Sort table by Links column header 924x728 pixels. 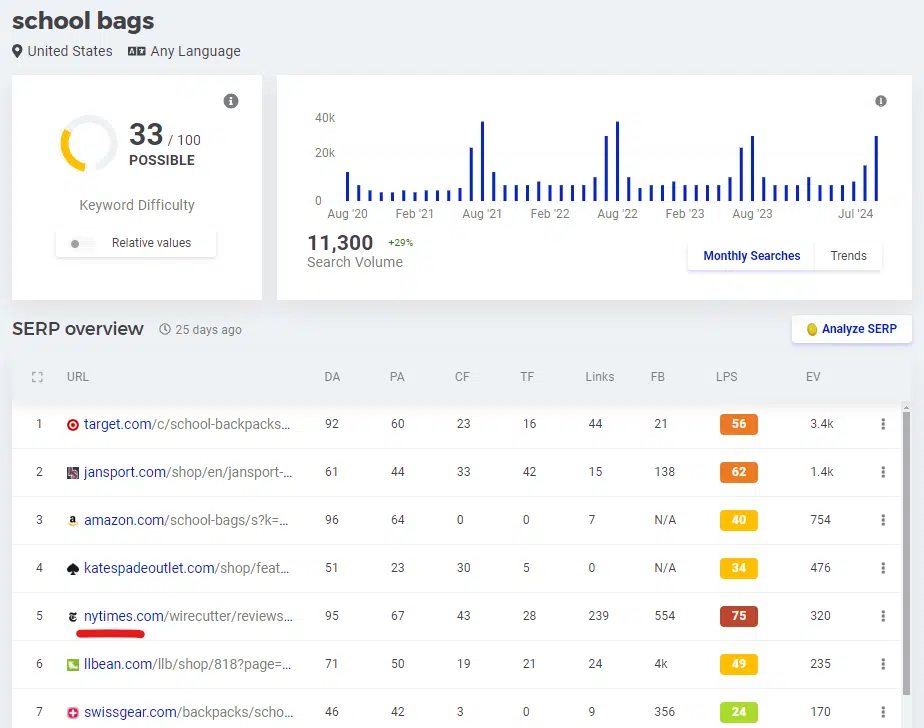click(x=599, y=377)
